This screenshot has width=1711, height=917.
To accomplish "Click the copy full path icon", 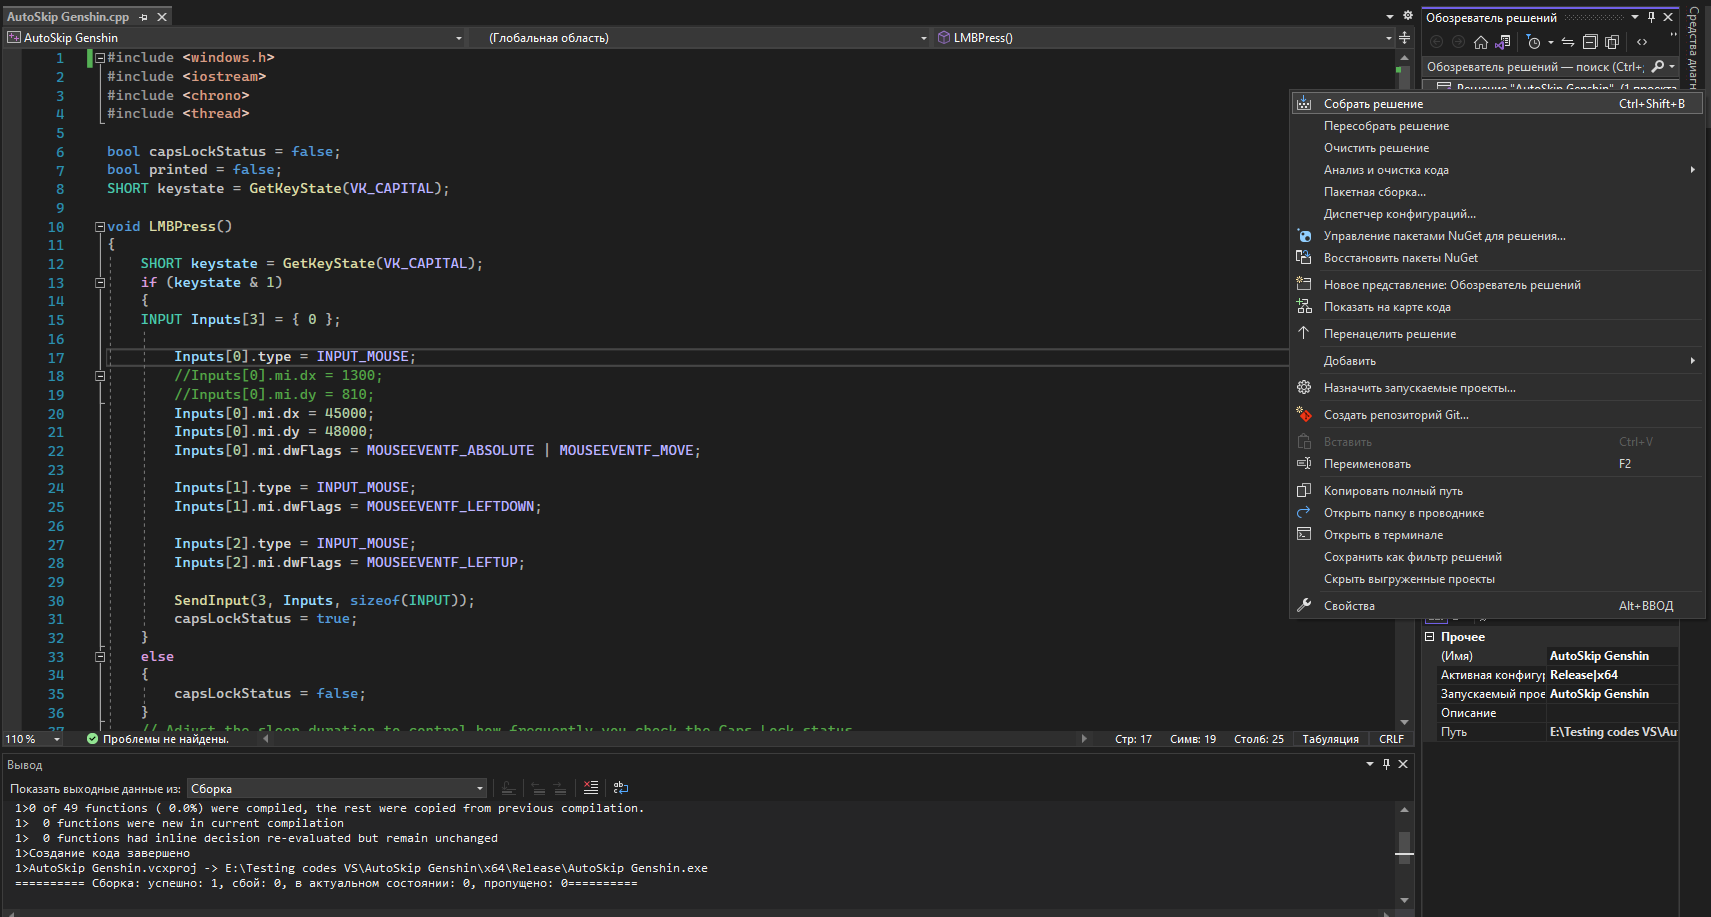I will (1304, 491).
